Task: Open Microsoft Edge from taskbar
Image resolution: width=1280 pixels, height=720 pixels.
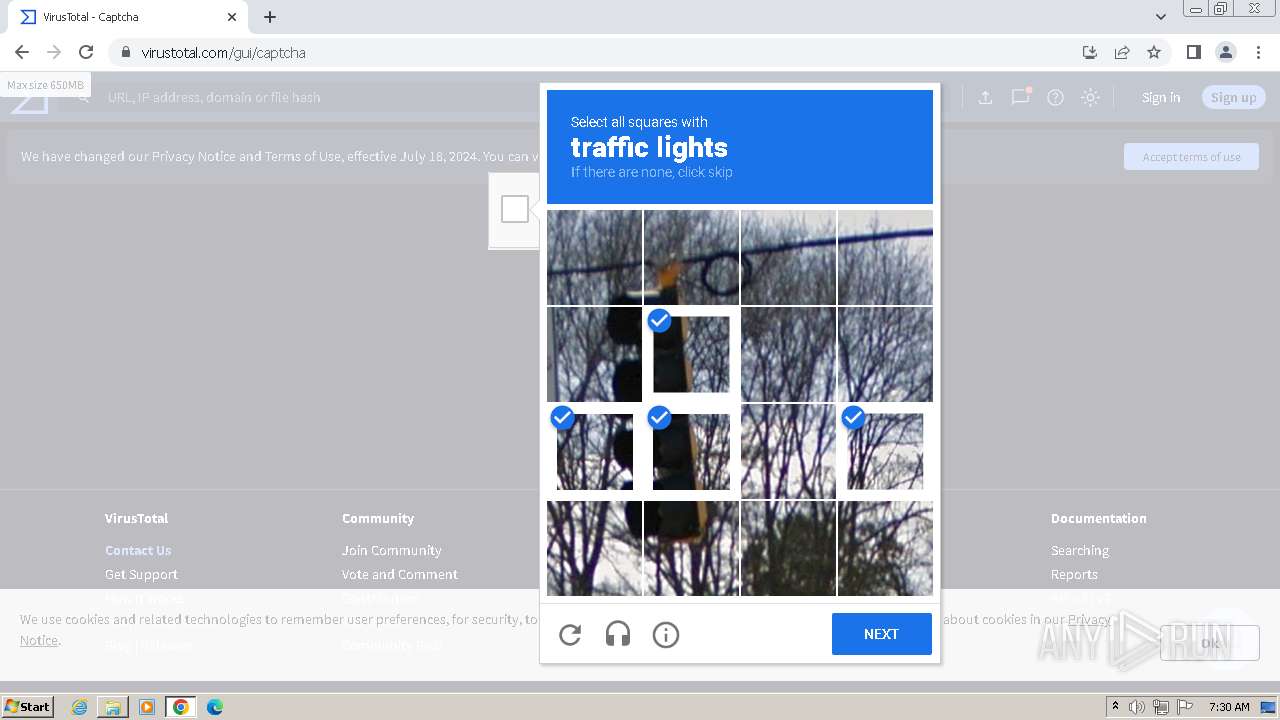Action: coord(215,707)
